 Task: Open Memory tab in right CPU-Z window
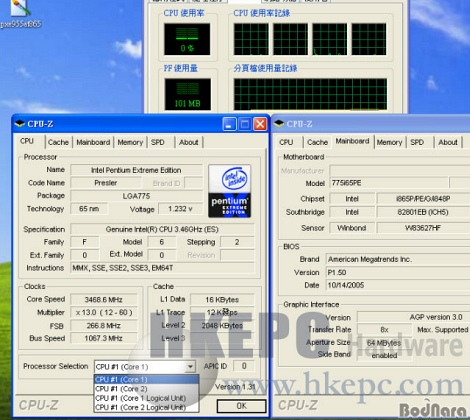point(389,142)
